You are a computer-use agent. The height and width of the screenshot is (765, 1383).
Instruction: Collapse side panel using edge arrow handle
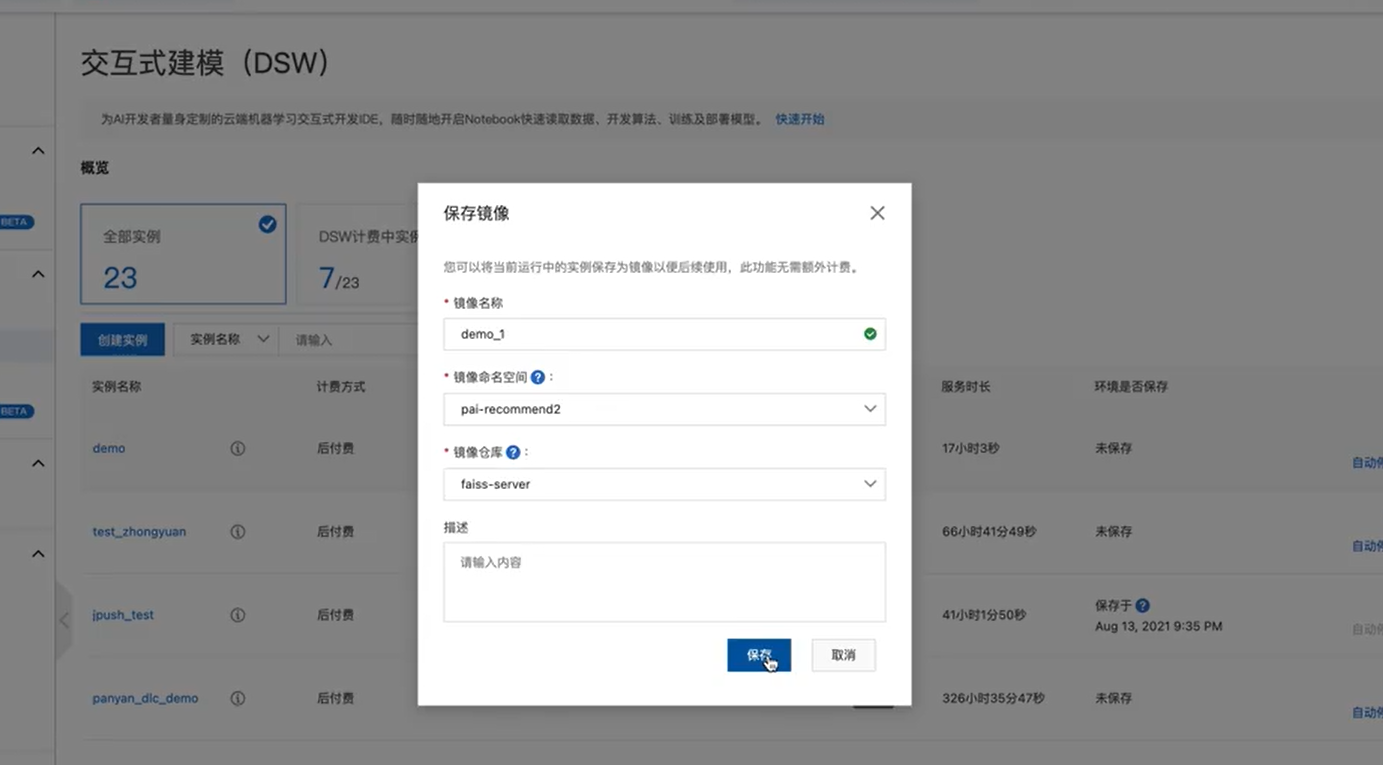click(x=63, y=620)
